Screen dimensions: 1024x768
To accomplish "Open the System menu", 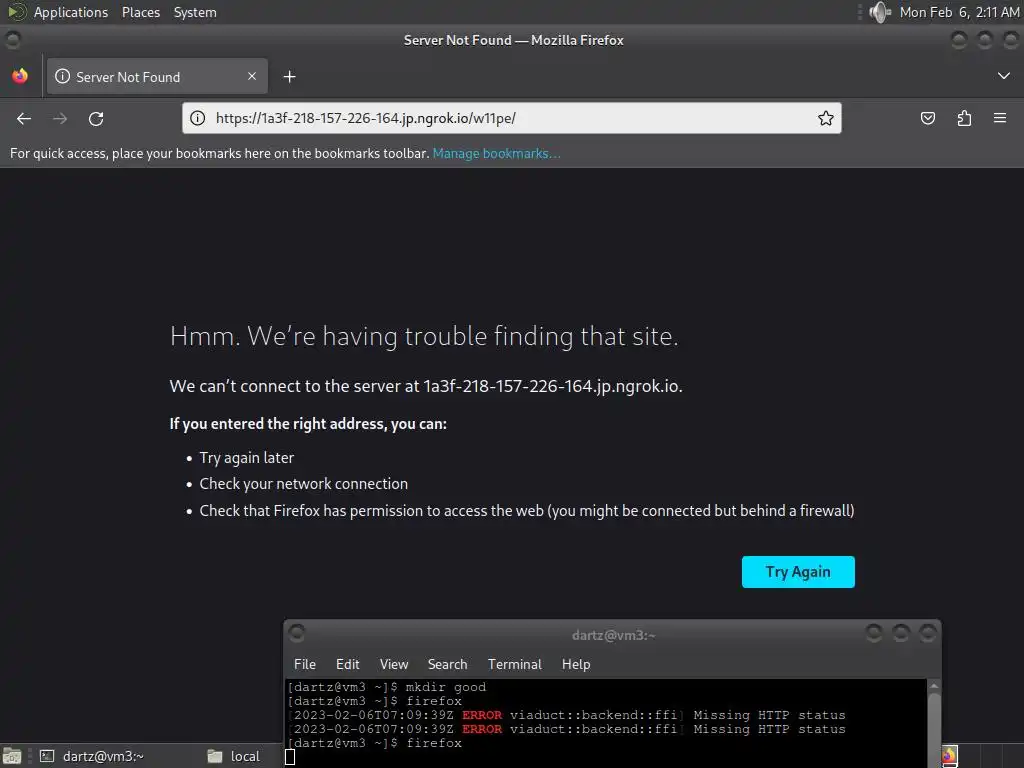I will [195, 12].
